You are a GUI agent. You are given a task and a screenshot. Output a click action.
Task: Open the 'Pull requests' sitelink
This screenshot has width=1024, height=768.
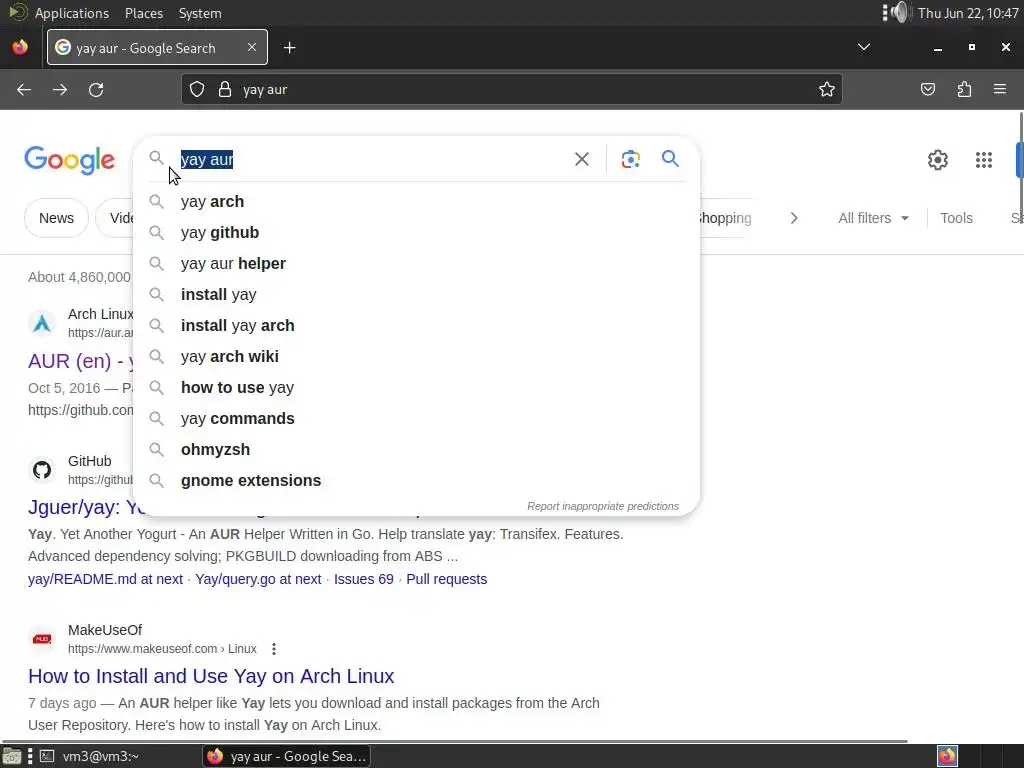(447, 579)
